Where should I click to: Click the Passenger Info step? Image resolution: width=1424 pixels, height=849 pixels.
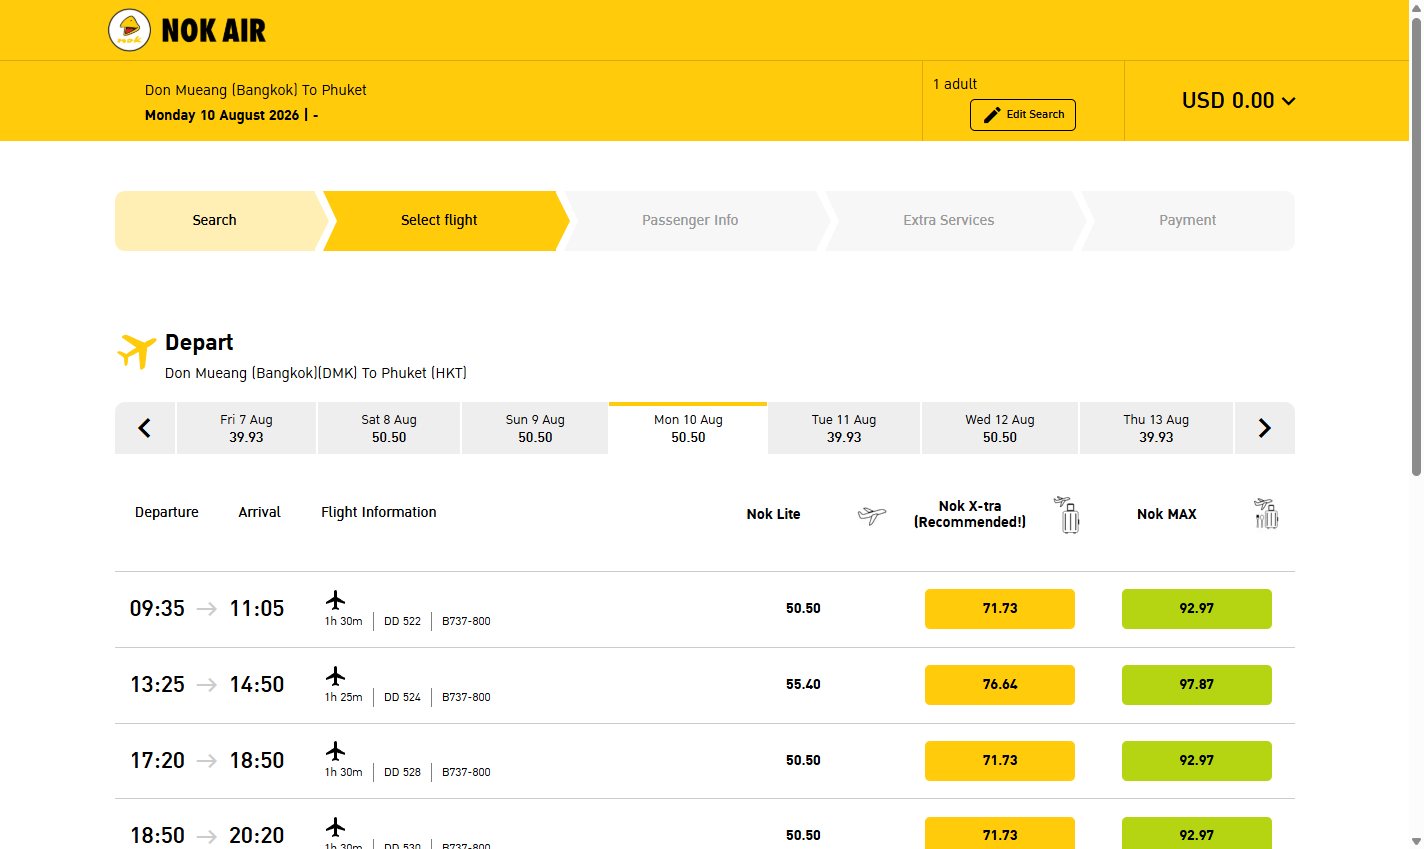[x=695, y=221]
